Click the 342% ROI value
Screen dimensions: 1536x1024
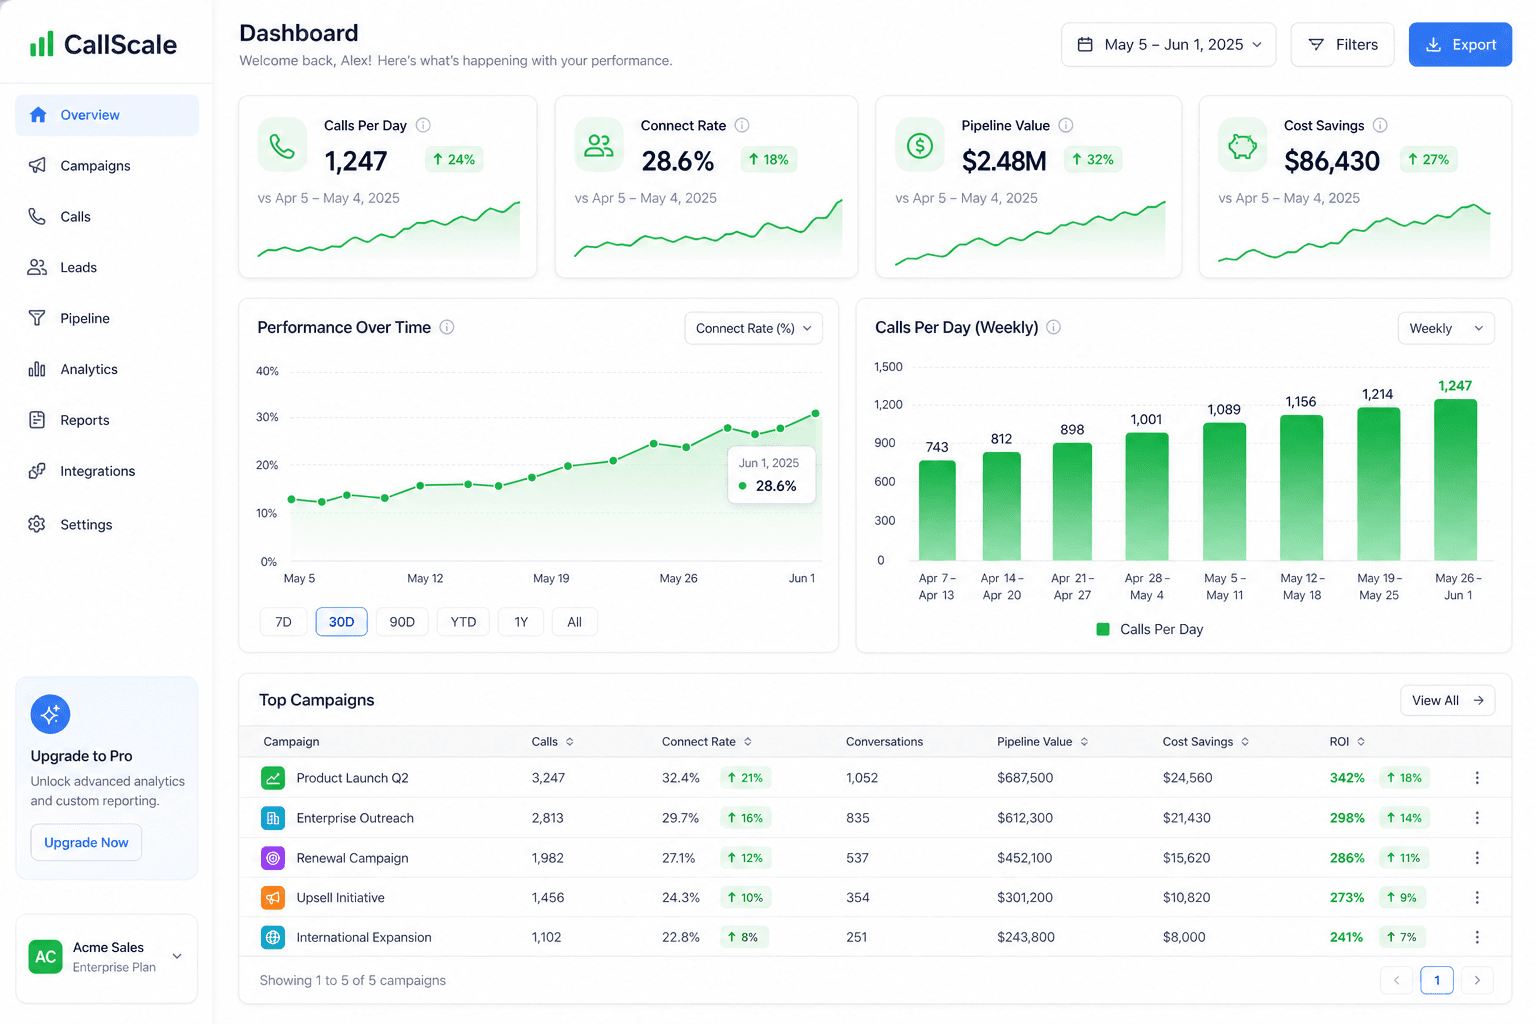1347,778
